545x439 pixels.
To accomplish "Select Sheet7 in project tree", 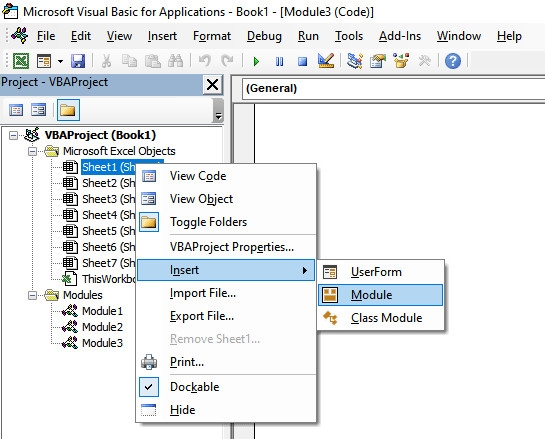I will 108,263.
